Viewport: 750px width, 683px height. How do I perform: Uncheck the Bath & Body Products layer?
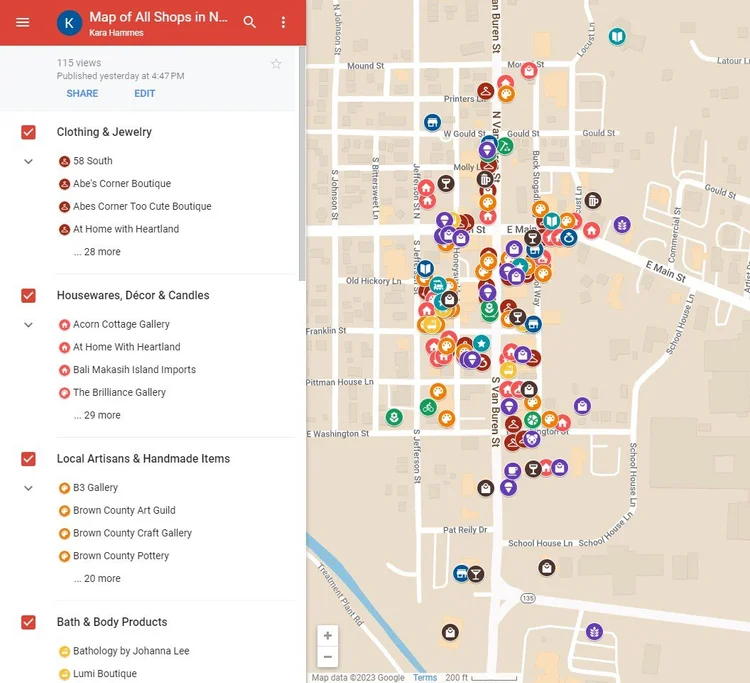(x=28, y=622)
